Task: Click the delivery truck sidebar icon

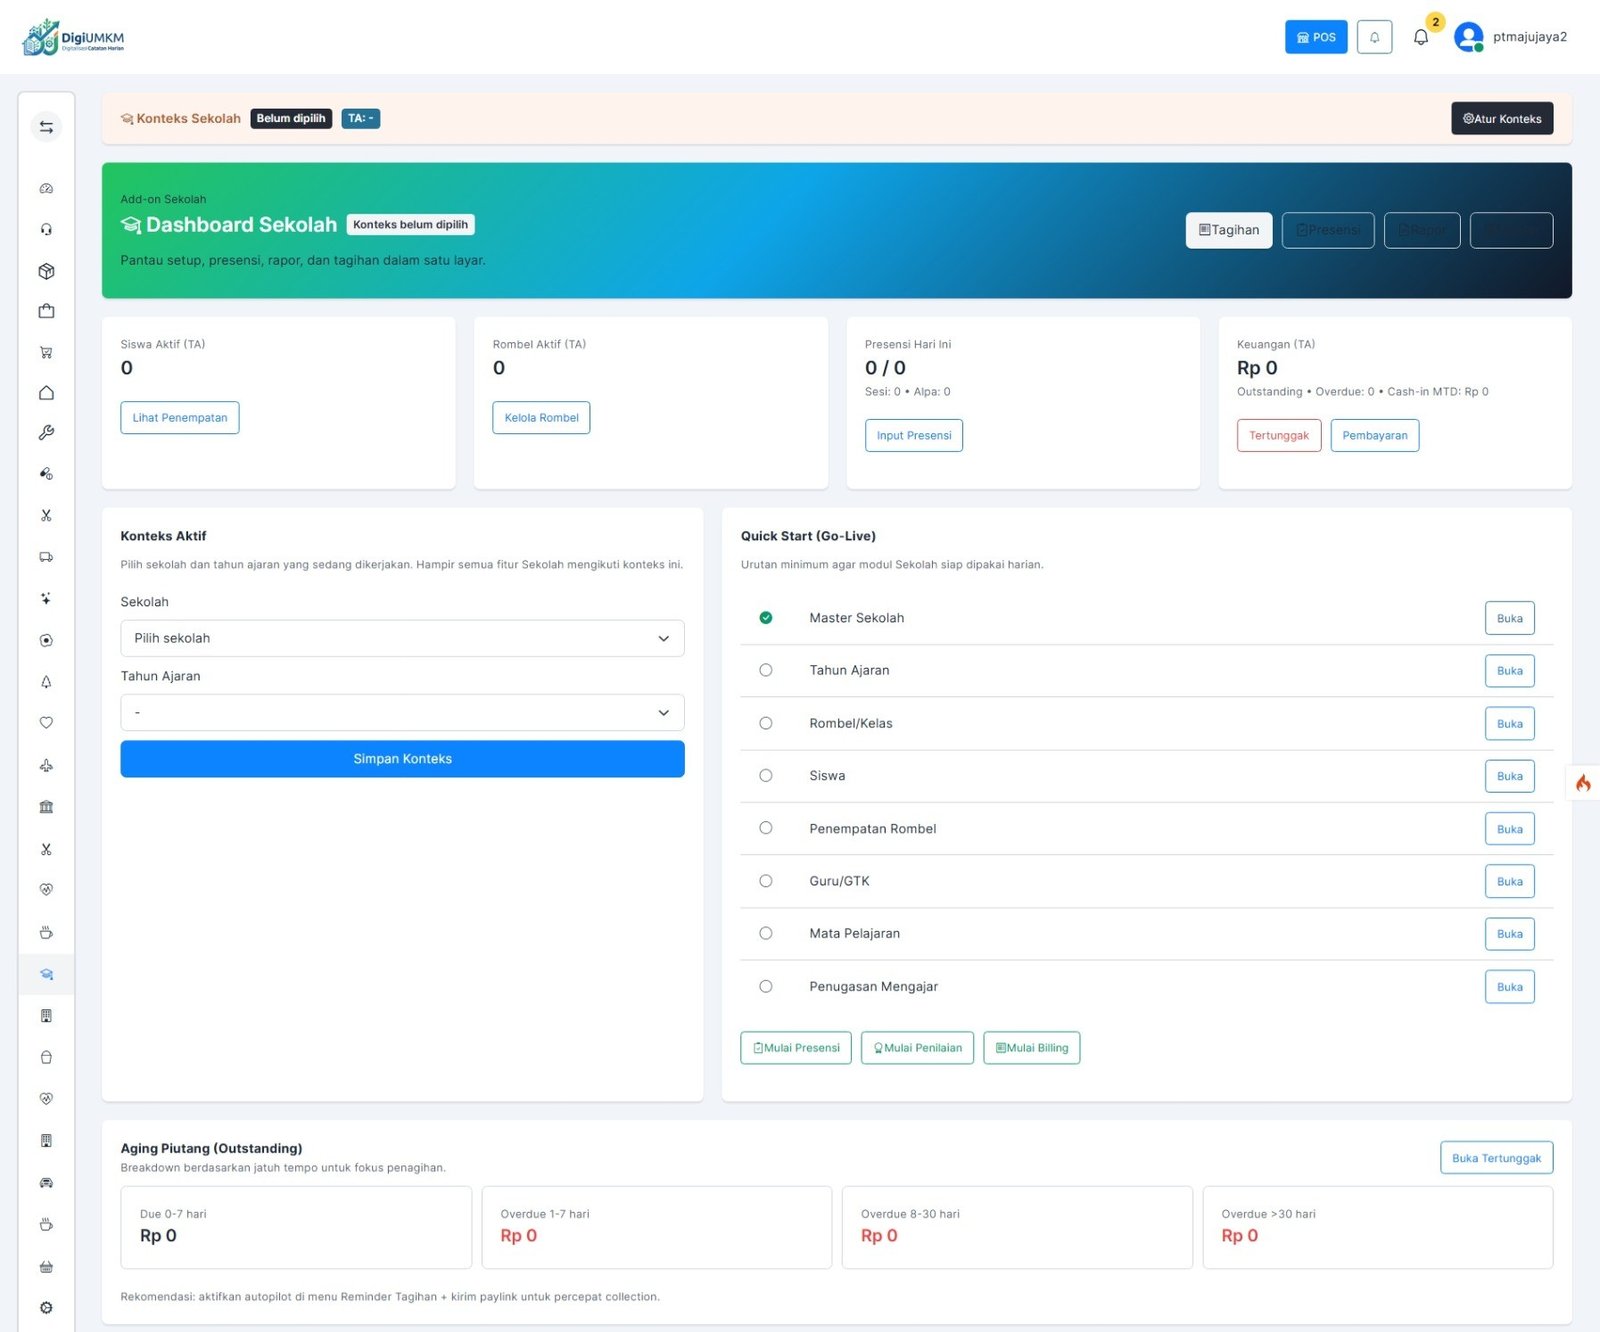Action: coord(46,557)
